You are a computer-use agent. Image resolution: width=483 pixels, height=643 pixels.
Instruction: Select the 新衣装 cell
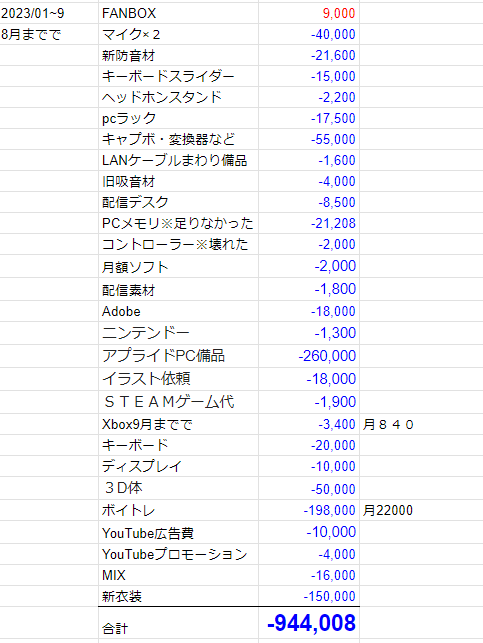(x=178, y=596)
